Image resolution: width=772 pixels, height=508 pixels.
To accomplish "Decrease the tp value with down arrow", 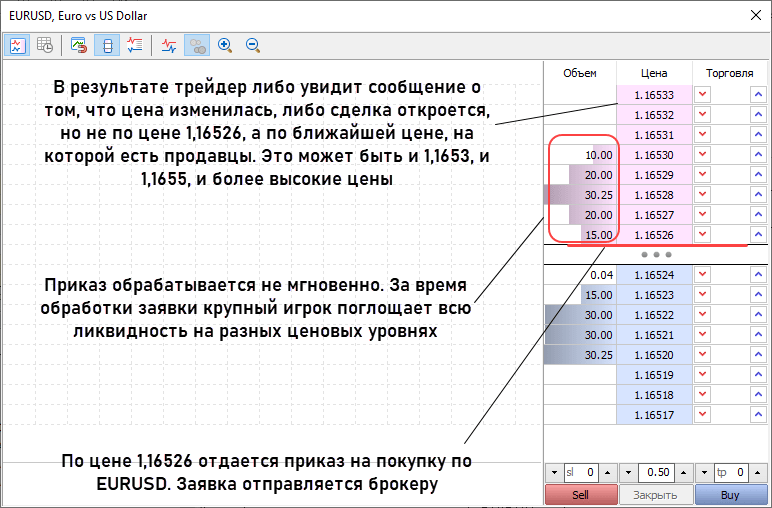I will [704, 472].
